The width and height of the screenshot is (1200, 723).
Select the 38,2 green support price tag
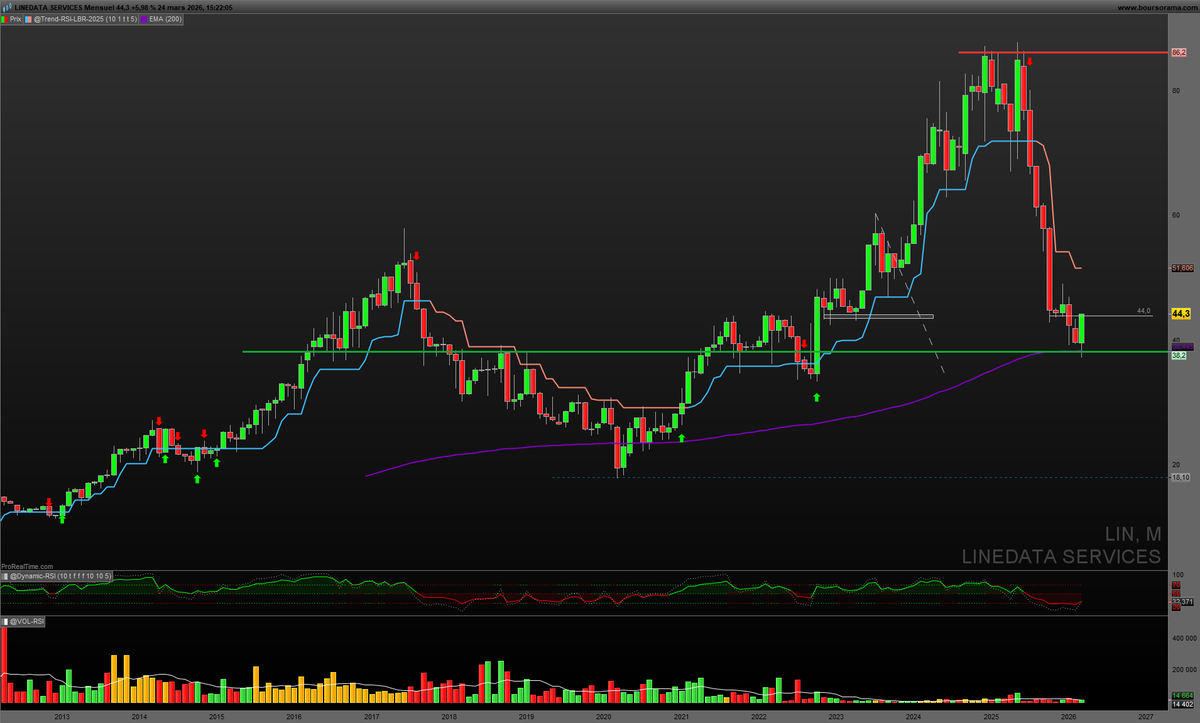(1178, 355)
